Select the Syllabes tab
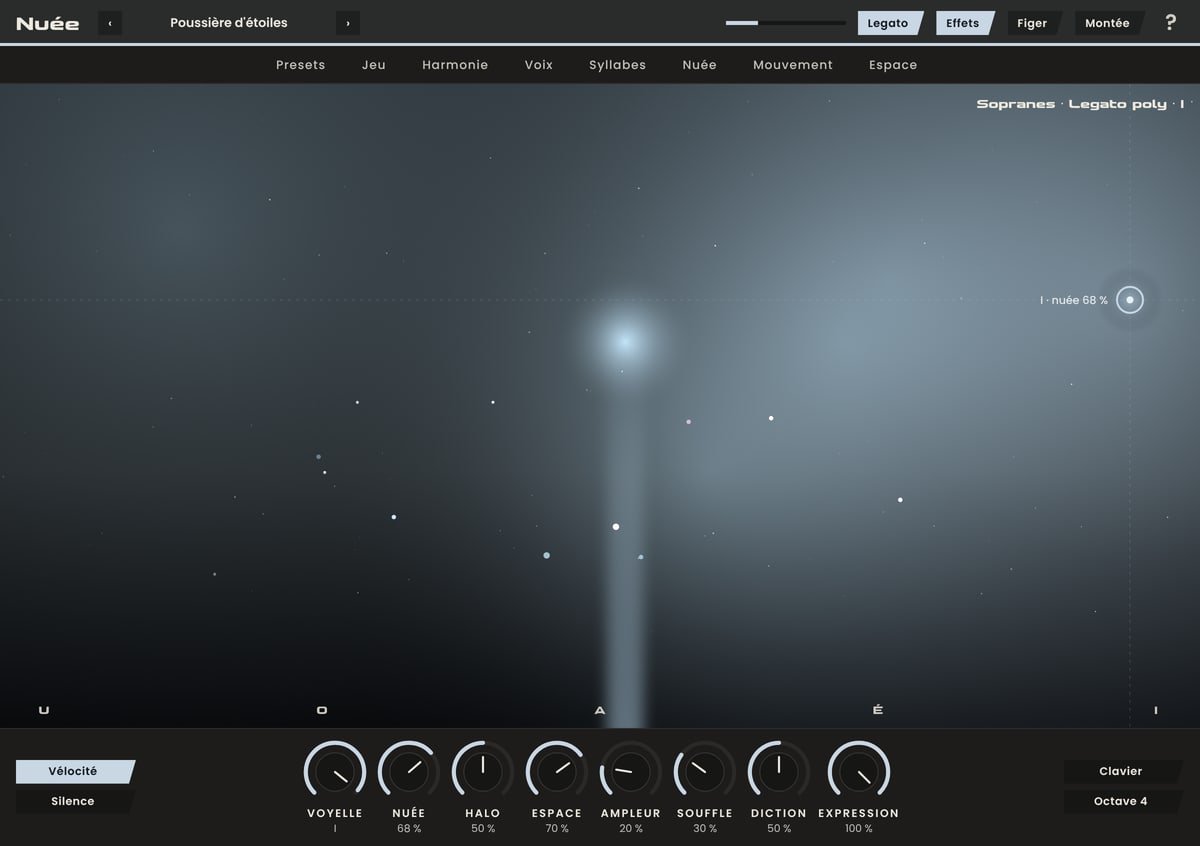The height and width of the screenshot is (846, 1200). 618,65
